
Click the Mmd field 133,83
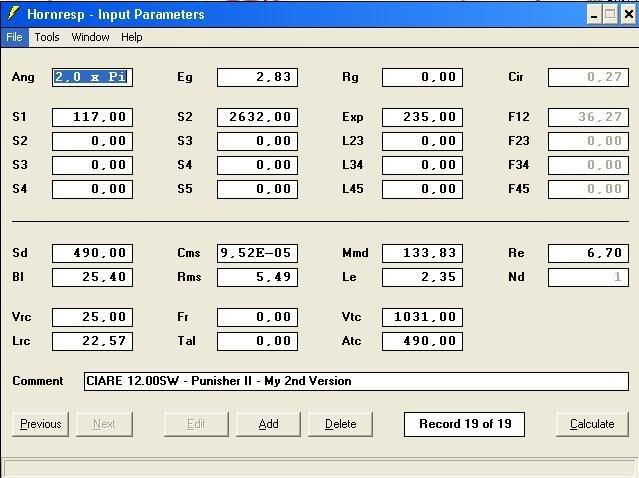[x=422, y=253]
